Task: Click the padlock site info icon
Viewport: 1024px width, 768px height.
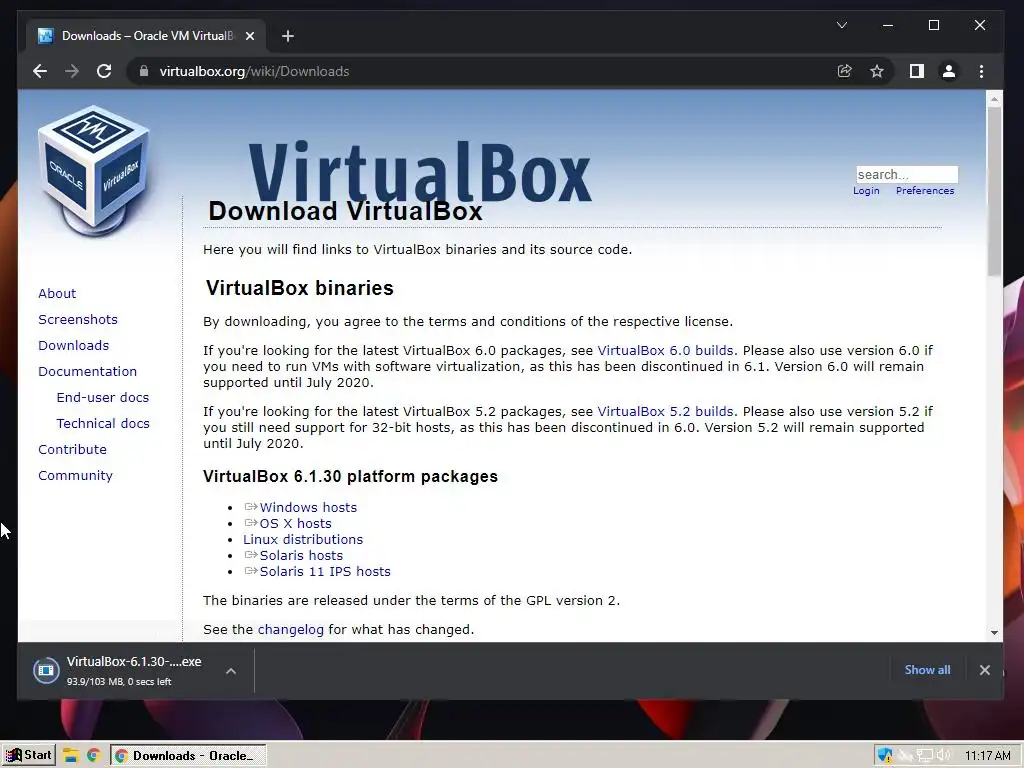Action: tap(144, 71)
